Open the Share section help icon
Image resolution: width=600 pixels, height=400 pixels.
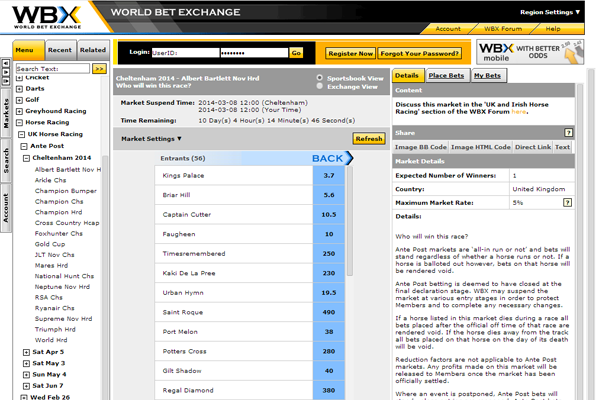point(568,133)
